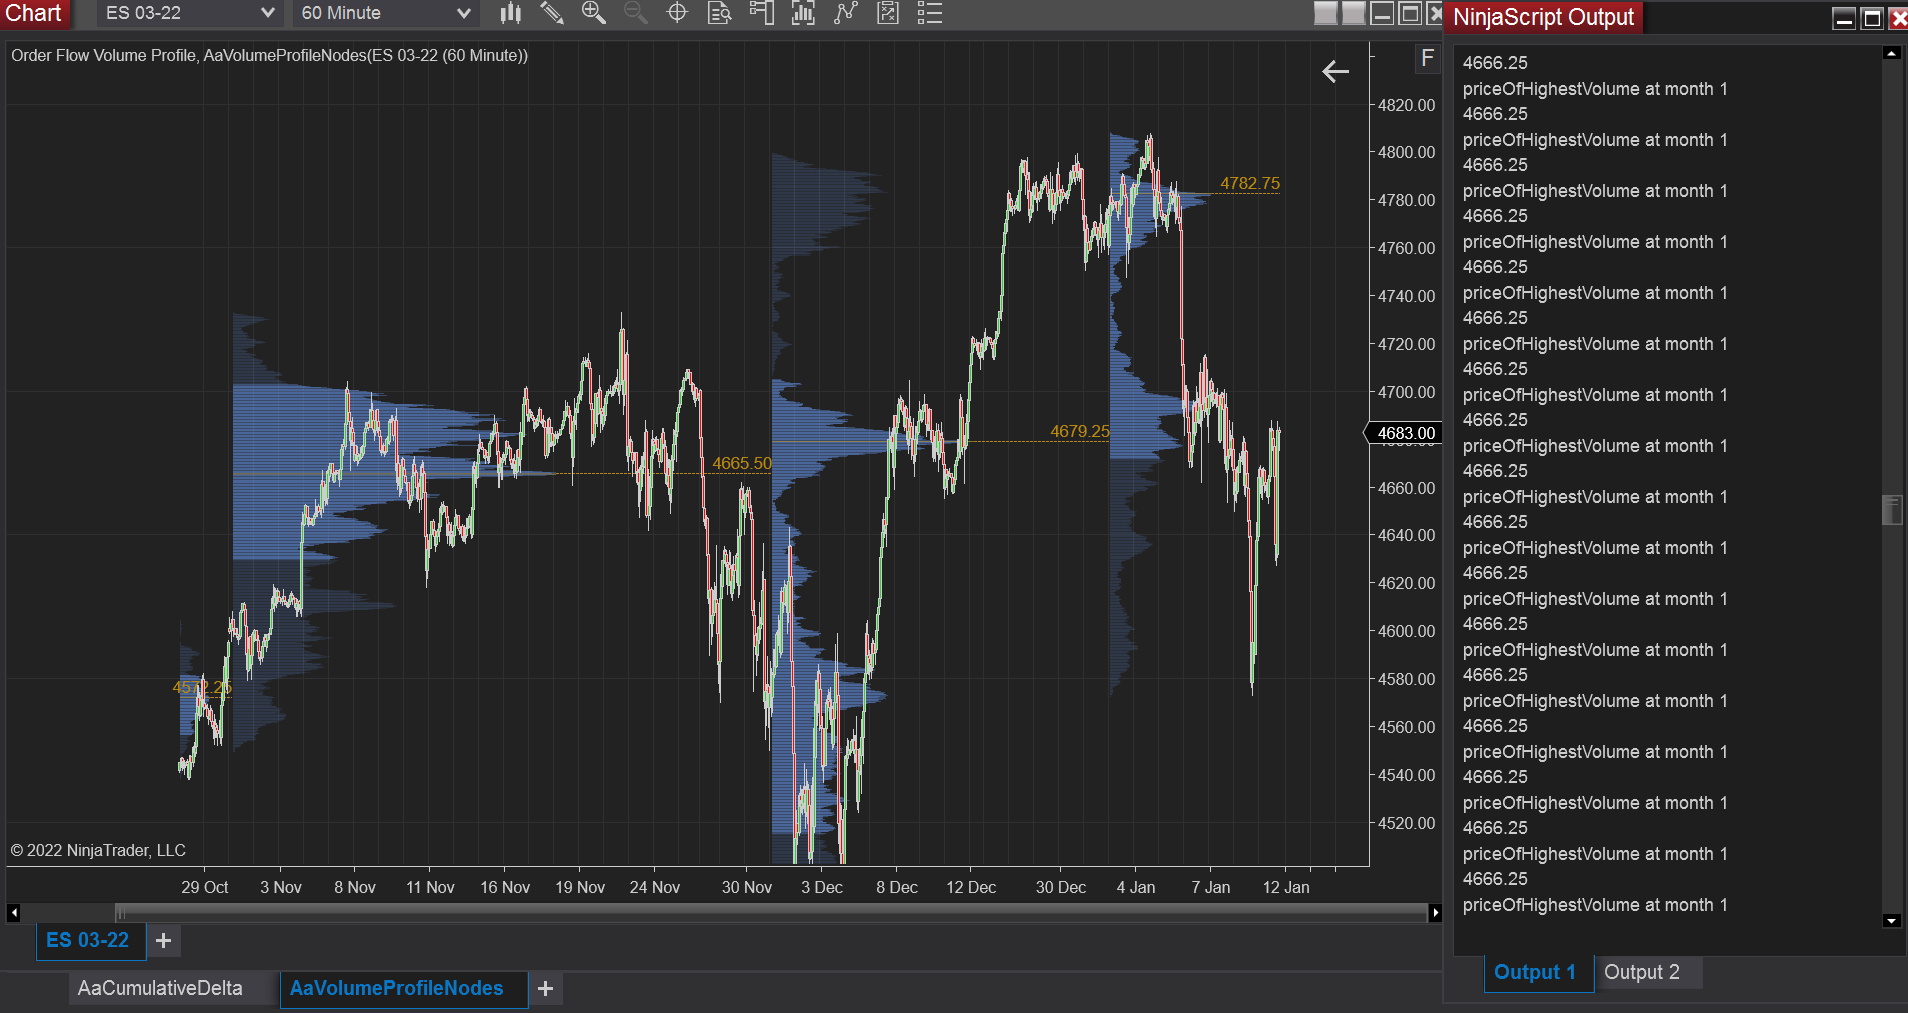Click the zoom in magnifier icon
The height and width of the screenshot is (1013, 1908).
[594, 13]
